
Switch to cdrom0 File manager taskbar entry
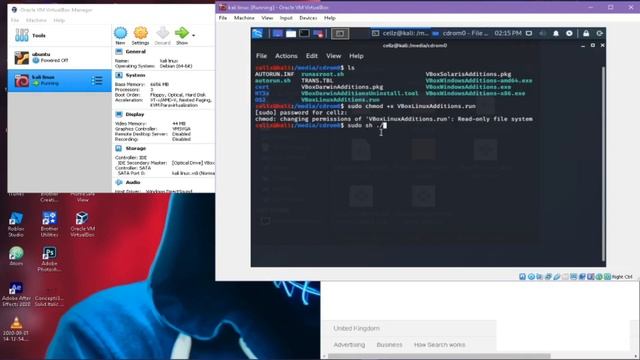[x=460, y=33]
